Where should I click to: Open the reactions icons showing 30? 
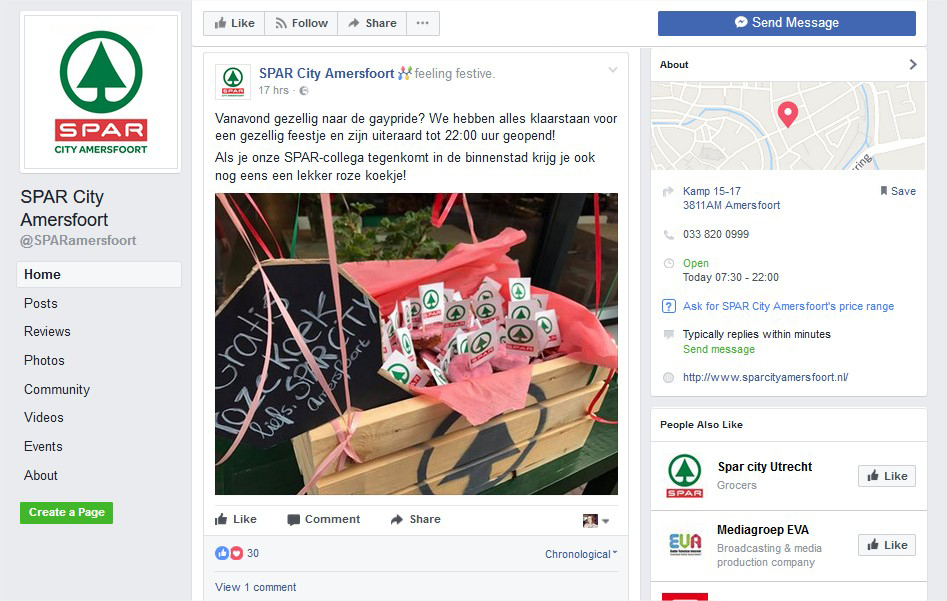point(229,553)
